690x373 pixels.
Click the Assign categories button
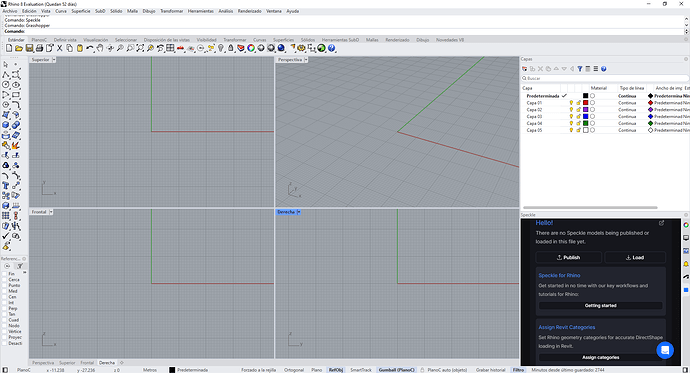click(601, 358)
